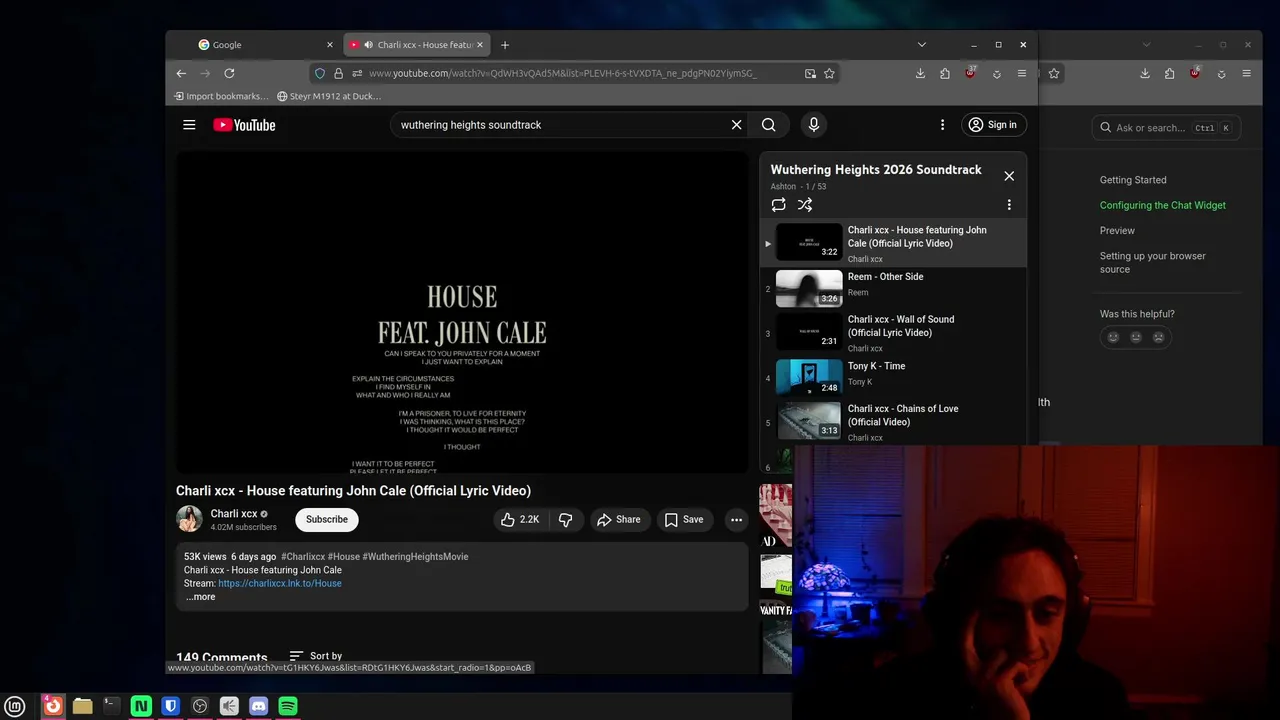
Task: Play Reem - Other Side from playlist
Action: click(893, 288)
